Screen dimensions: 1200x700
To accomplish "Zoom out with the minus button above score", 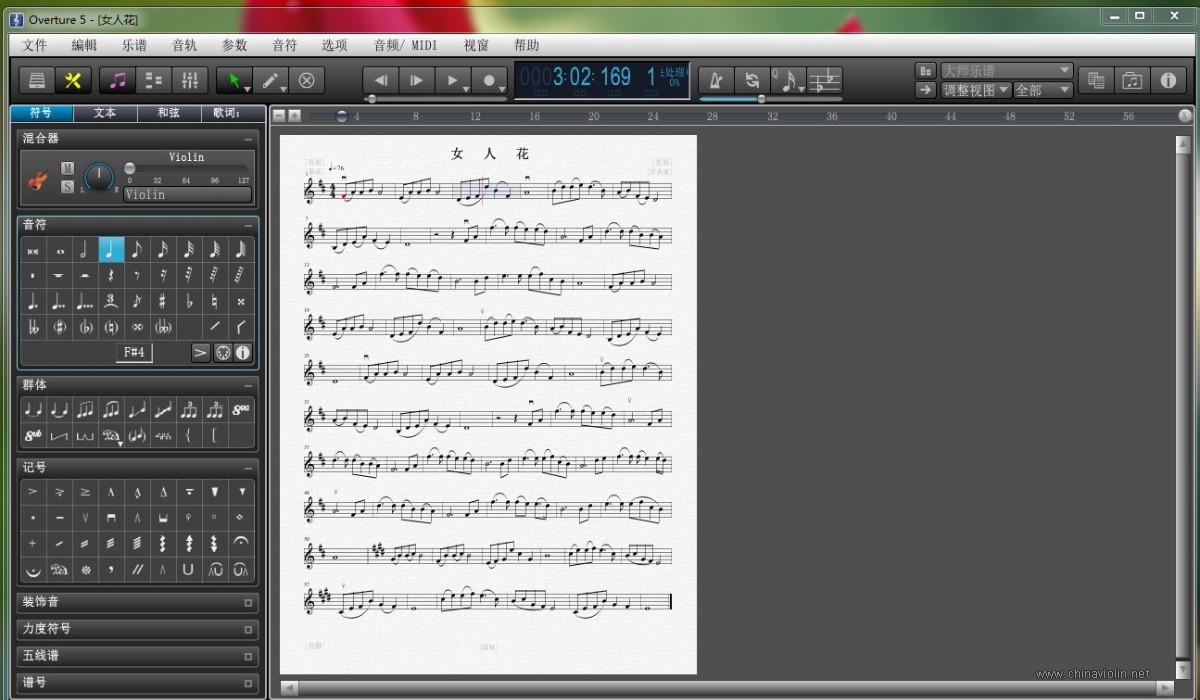I will 280,116.
